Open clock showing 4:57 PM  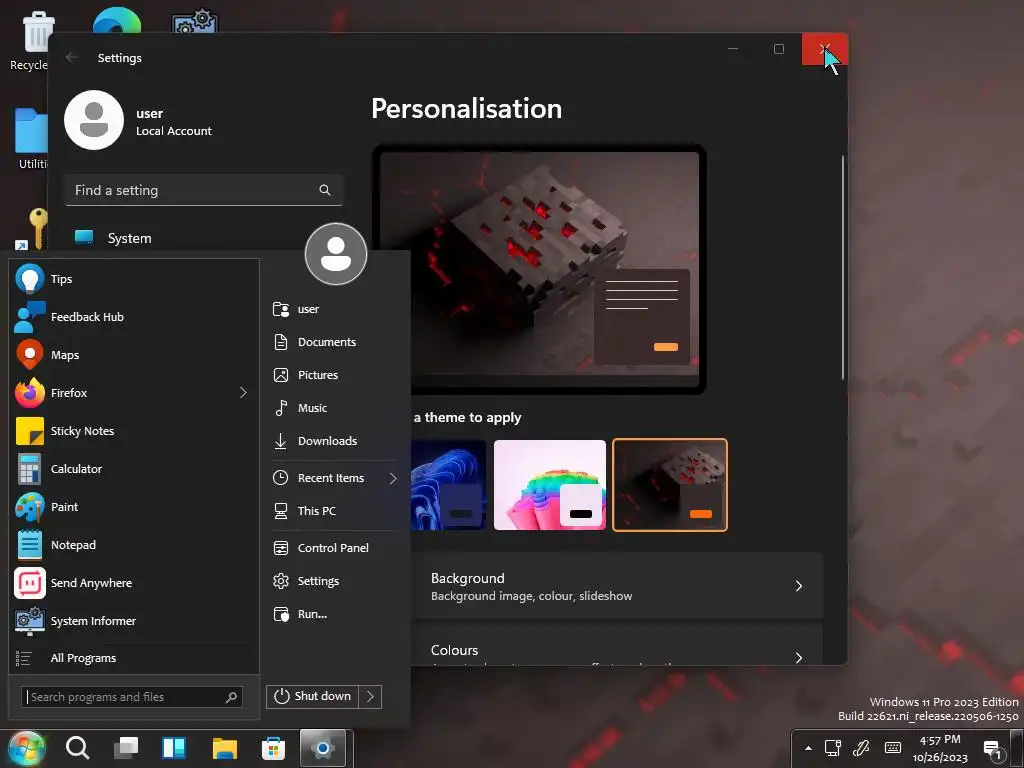coord(940,748)
